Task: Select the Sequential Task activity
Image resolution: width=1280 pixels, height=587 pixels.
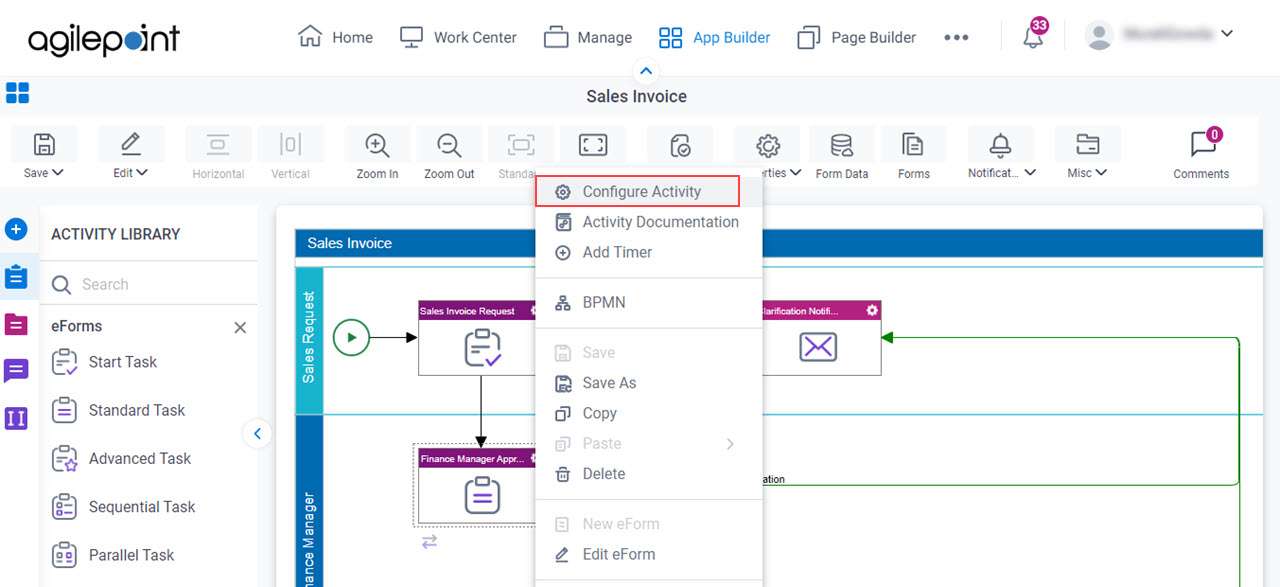Action: click(x=123, y=507)
